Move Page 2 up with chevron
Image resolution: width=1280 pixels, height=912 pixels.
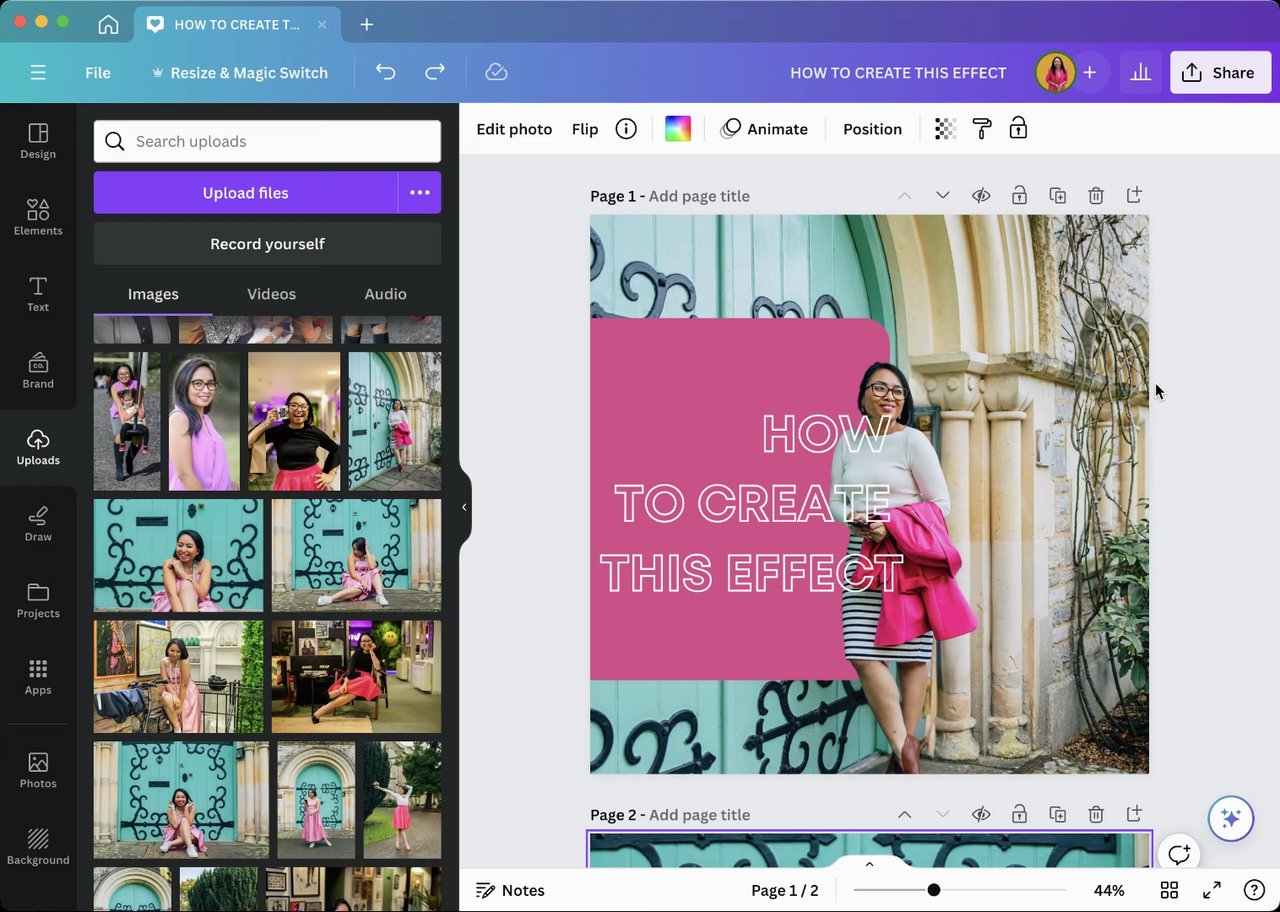coord(904,815)
